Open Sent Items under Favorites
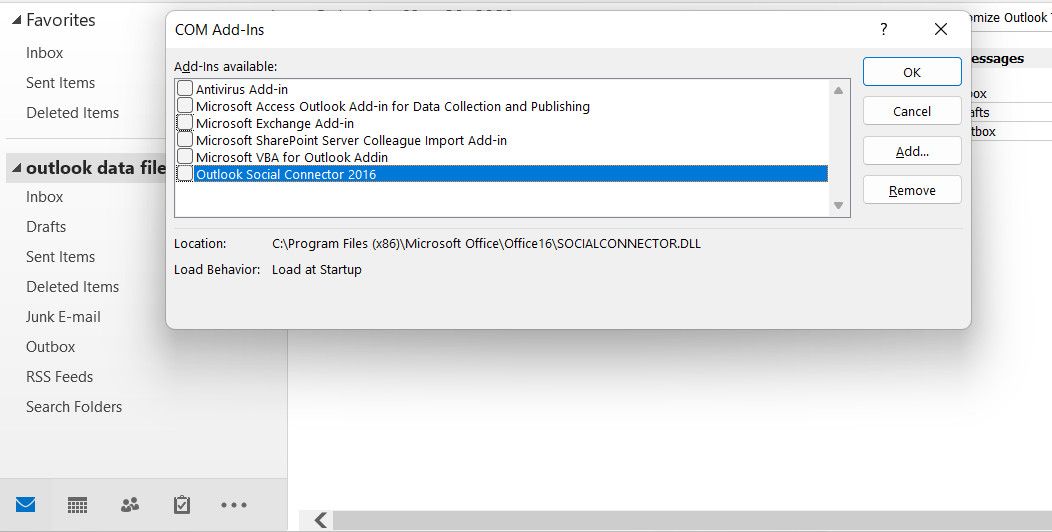The image size is (1052, 532). [60, 83]
